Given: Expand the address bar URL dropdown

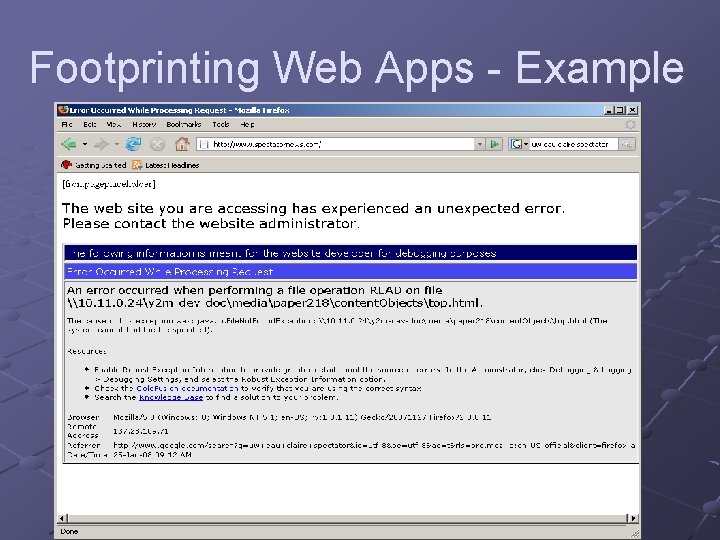Looking at the screenshot, I should coord(480,144).
